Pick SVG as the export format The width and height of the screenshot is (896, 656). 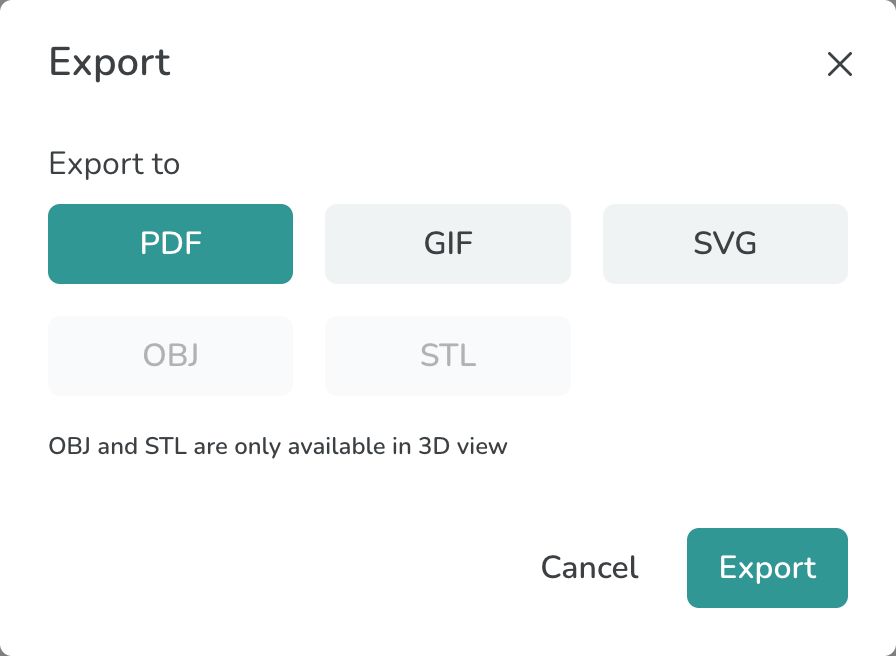tap(725, 244)
